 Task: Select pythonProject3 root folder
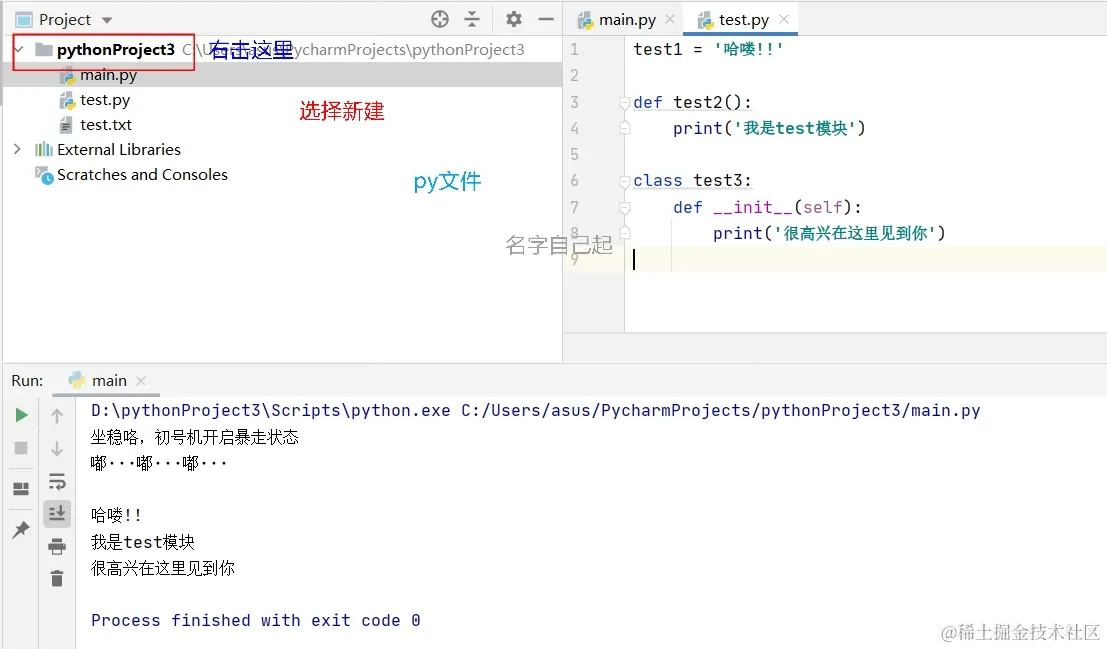click(116, 49)
